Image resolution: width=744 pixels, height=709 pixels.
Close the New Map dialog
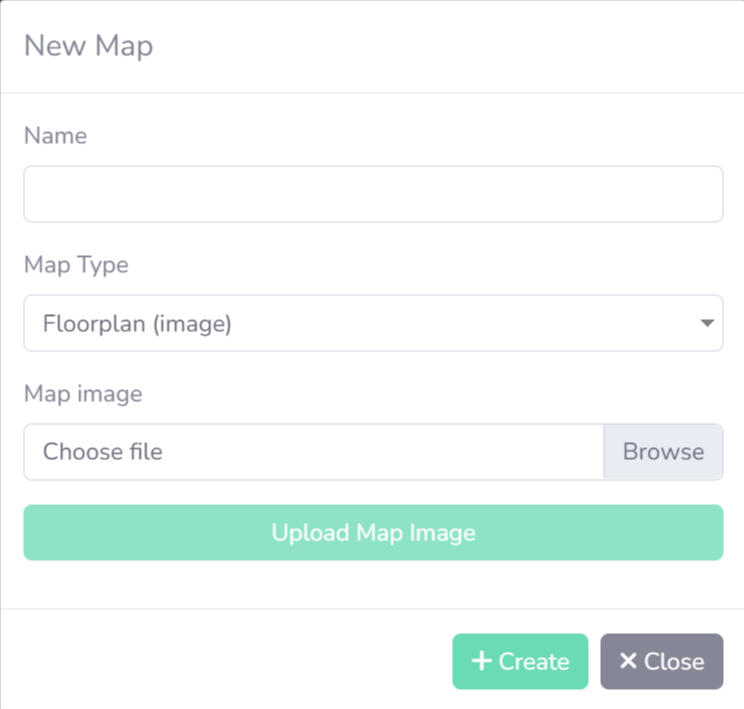point(661,661)
